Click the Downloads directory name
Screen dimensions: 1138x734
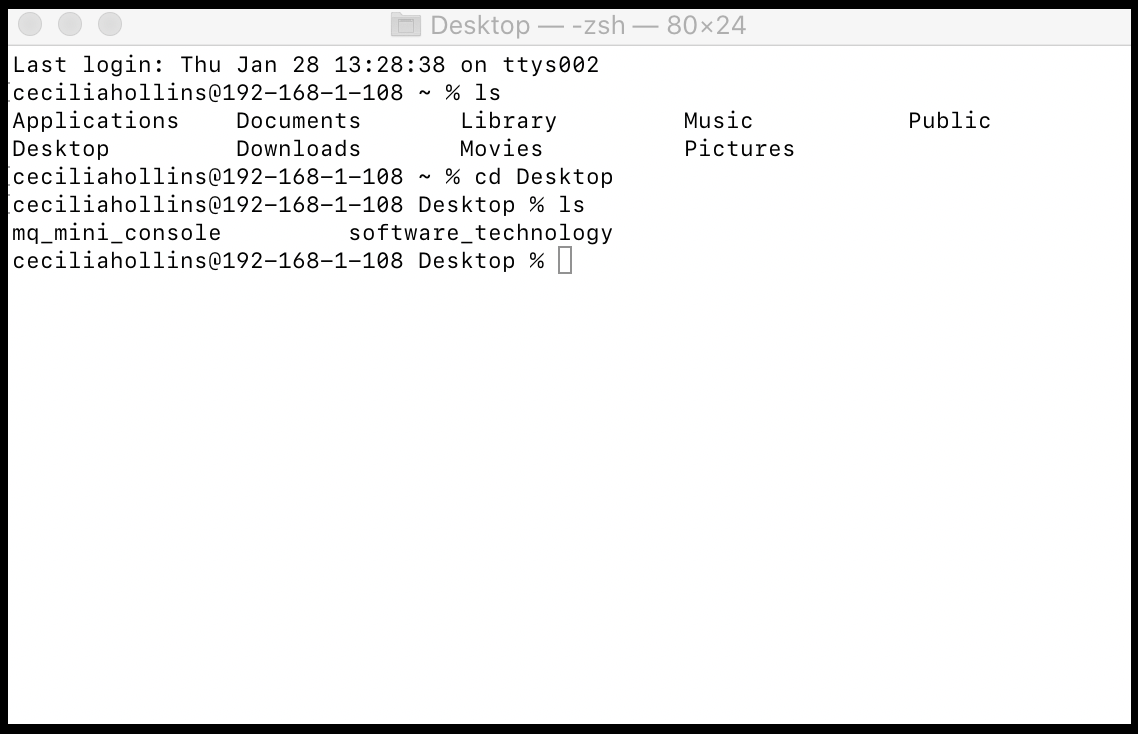click(x=298, y=149)
